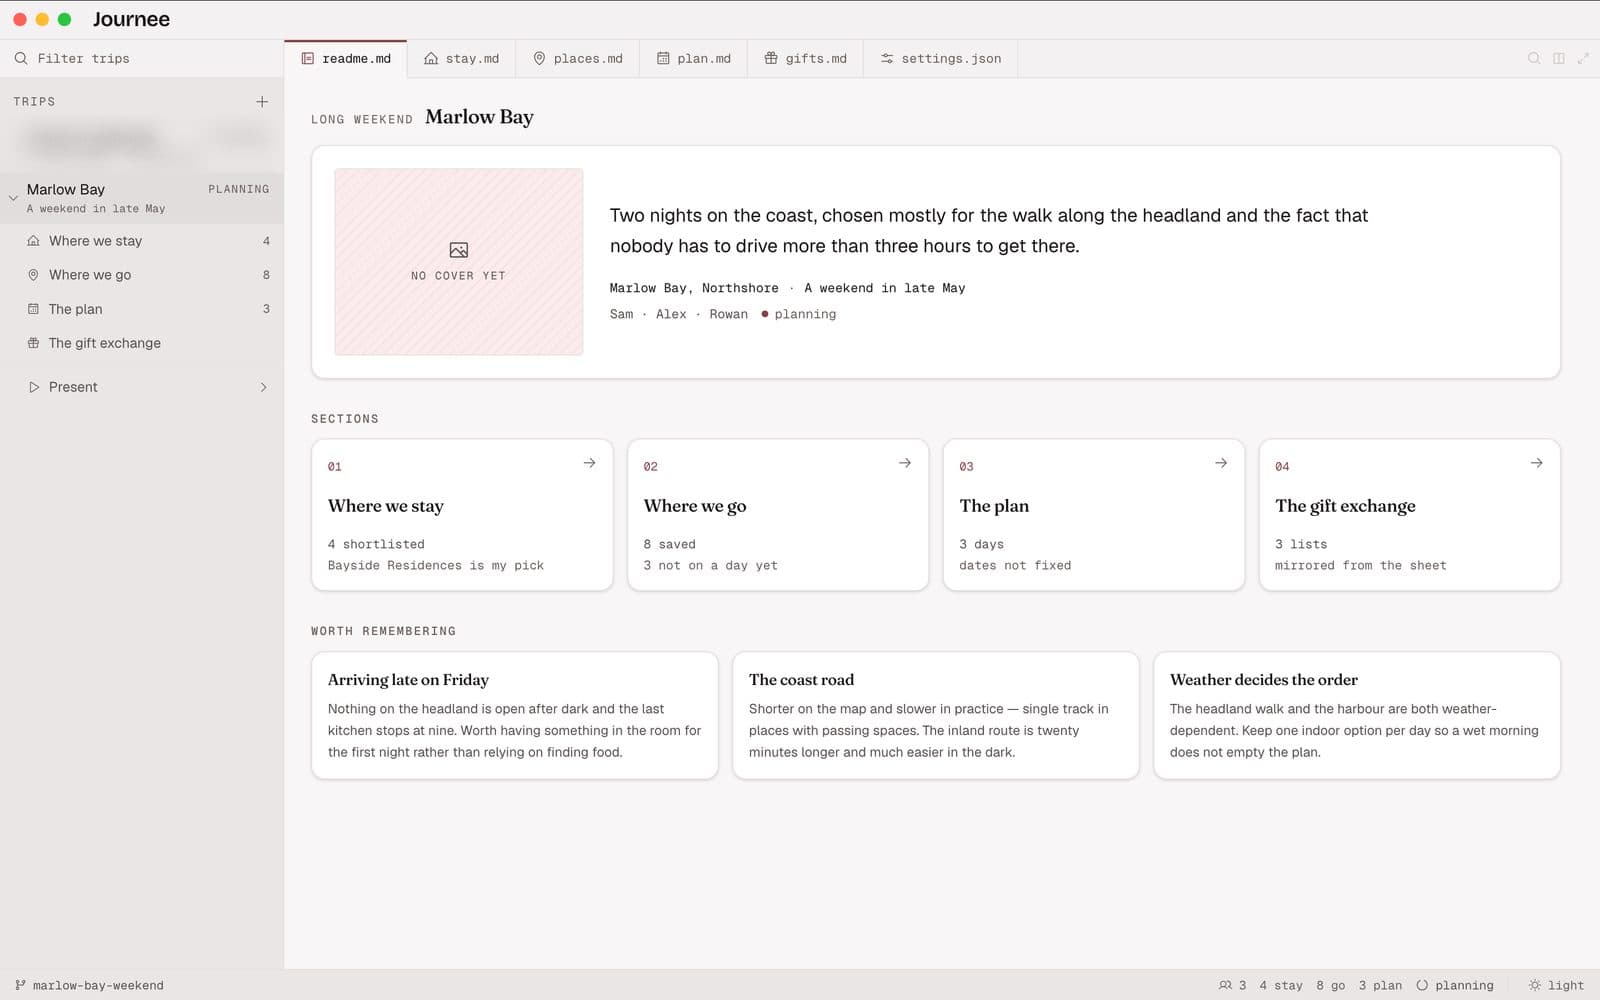
Task: Switch to the readme.md tab
Action: pos(346,58)
